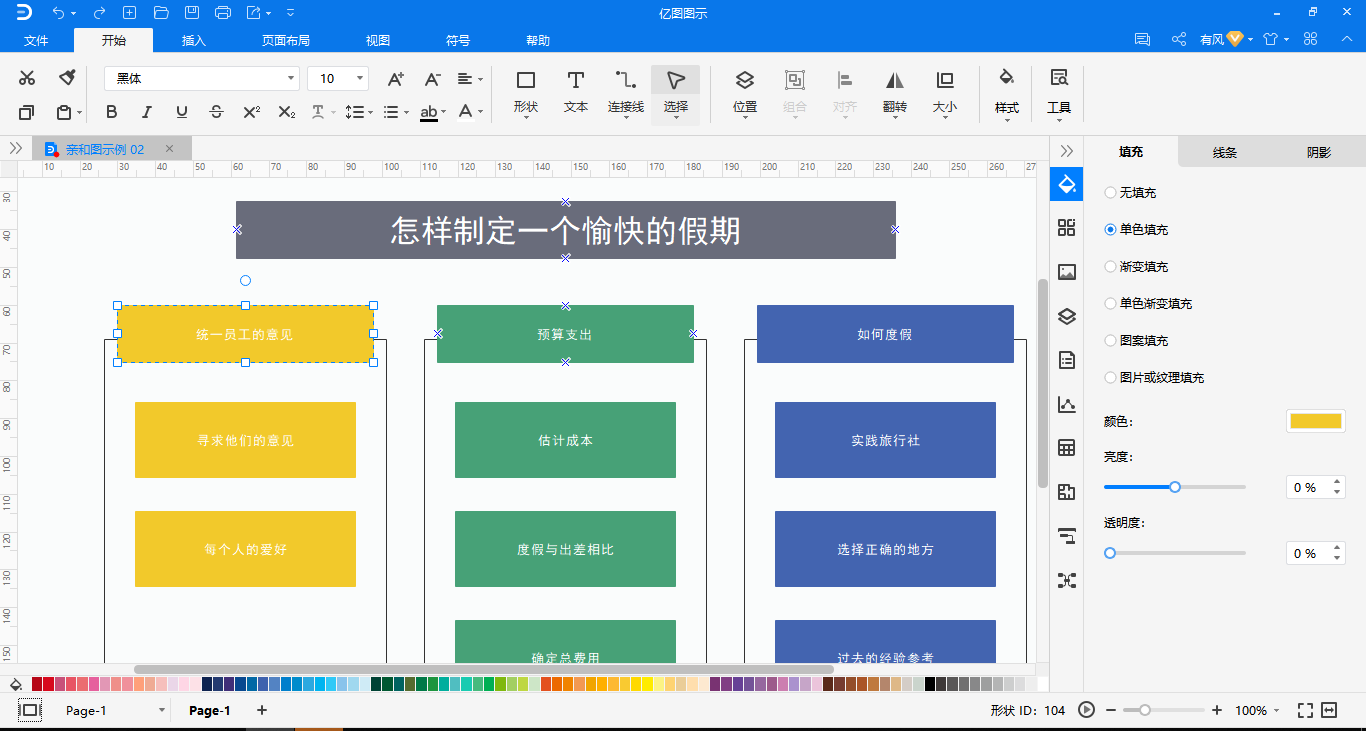Image resolution: width=1366 pixels, height=731 pixels.
Task: Switch to the 线条 panel tab
Action: pyautogui.click(x=1225, y=152)
